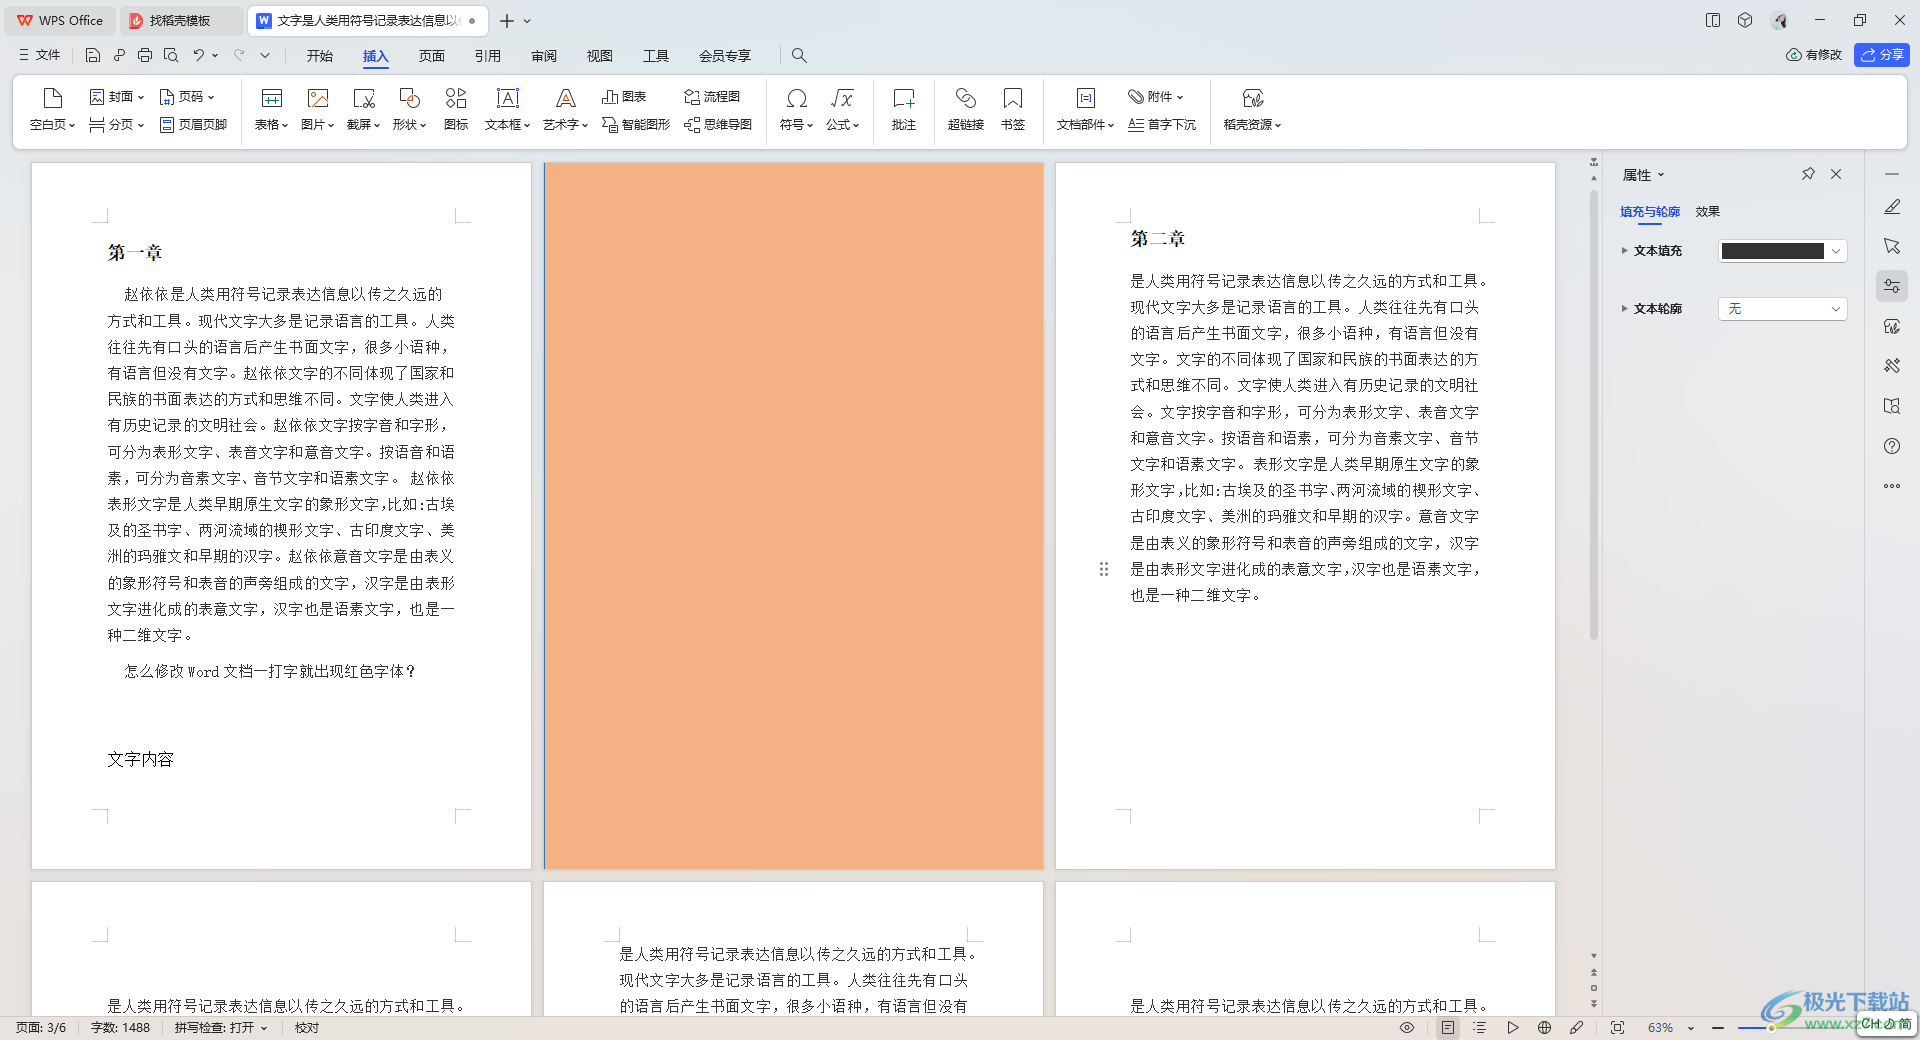The height and width of the screenshot is (1040, 1920).
Task: Click the search icon in the ribbon bar
Action: click(799, 56)
